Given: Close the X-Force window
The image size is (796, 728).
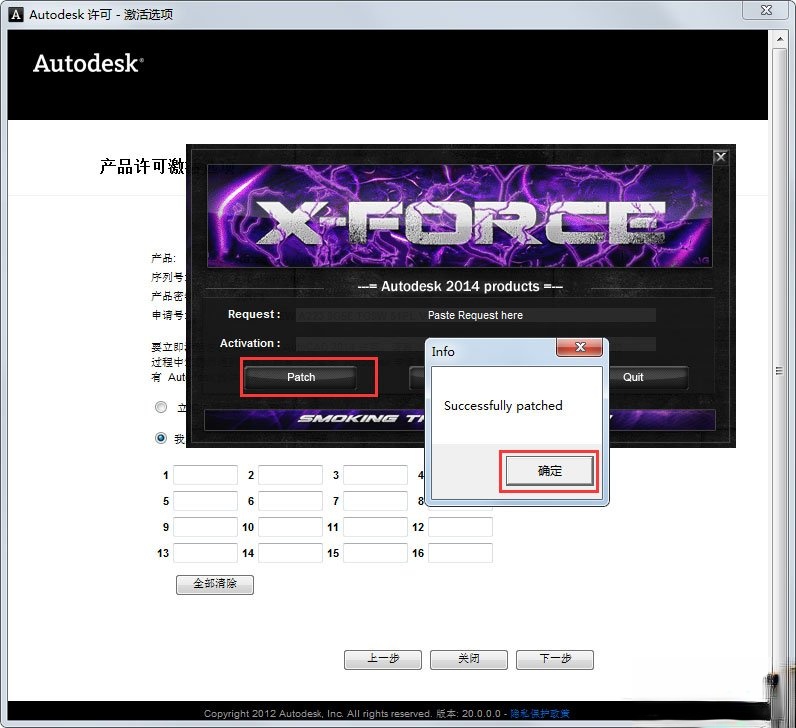Looking at the screenshot, I should [720, 157].
